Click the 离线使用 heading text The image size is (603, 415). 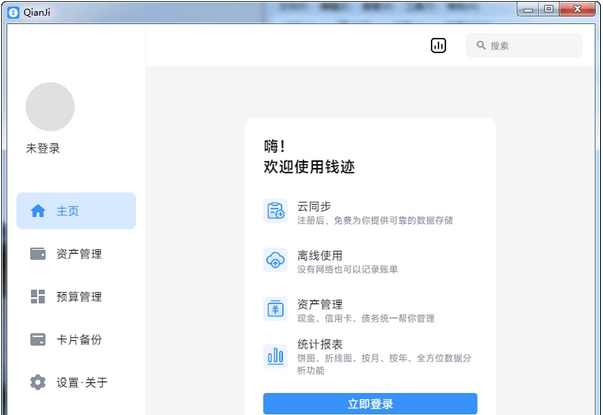tap(320, 255)
